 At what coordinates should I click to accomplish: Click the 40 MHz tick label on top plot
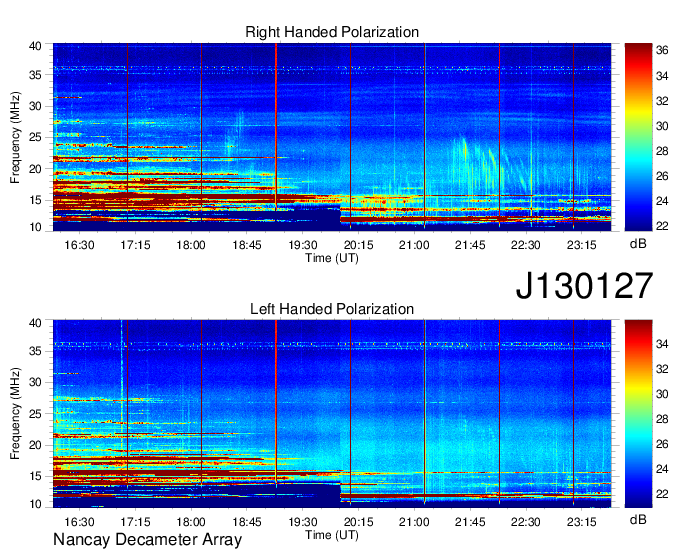click(36, 46)
